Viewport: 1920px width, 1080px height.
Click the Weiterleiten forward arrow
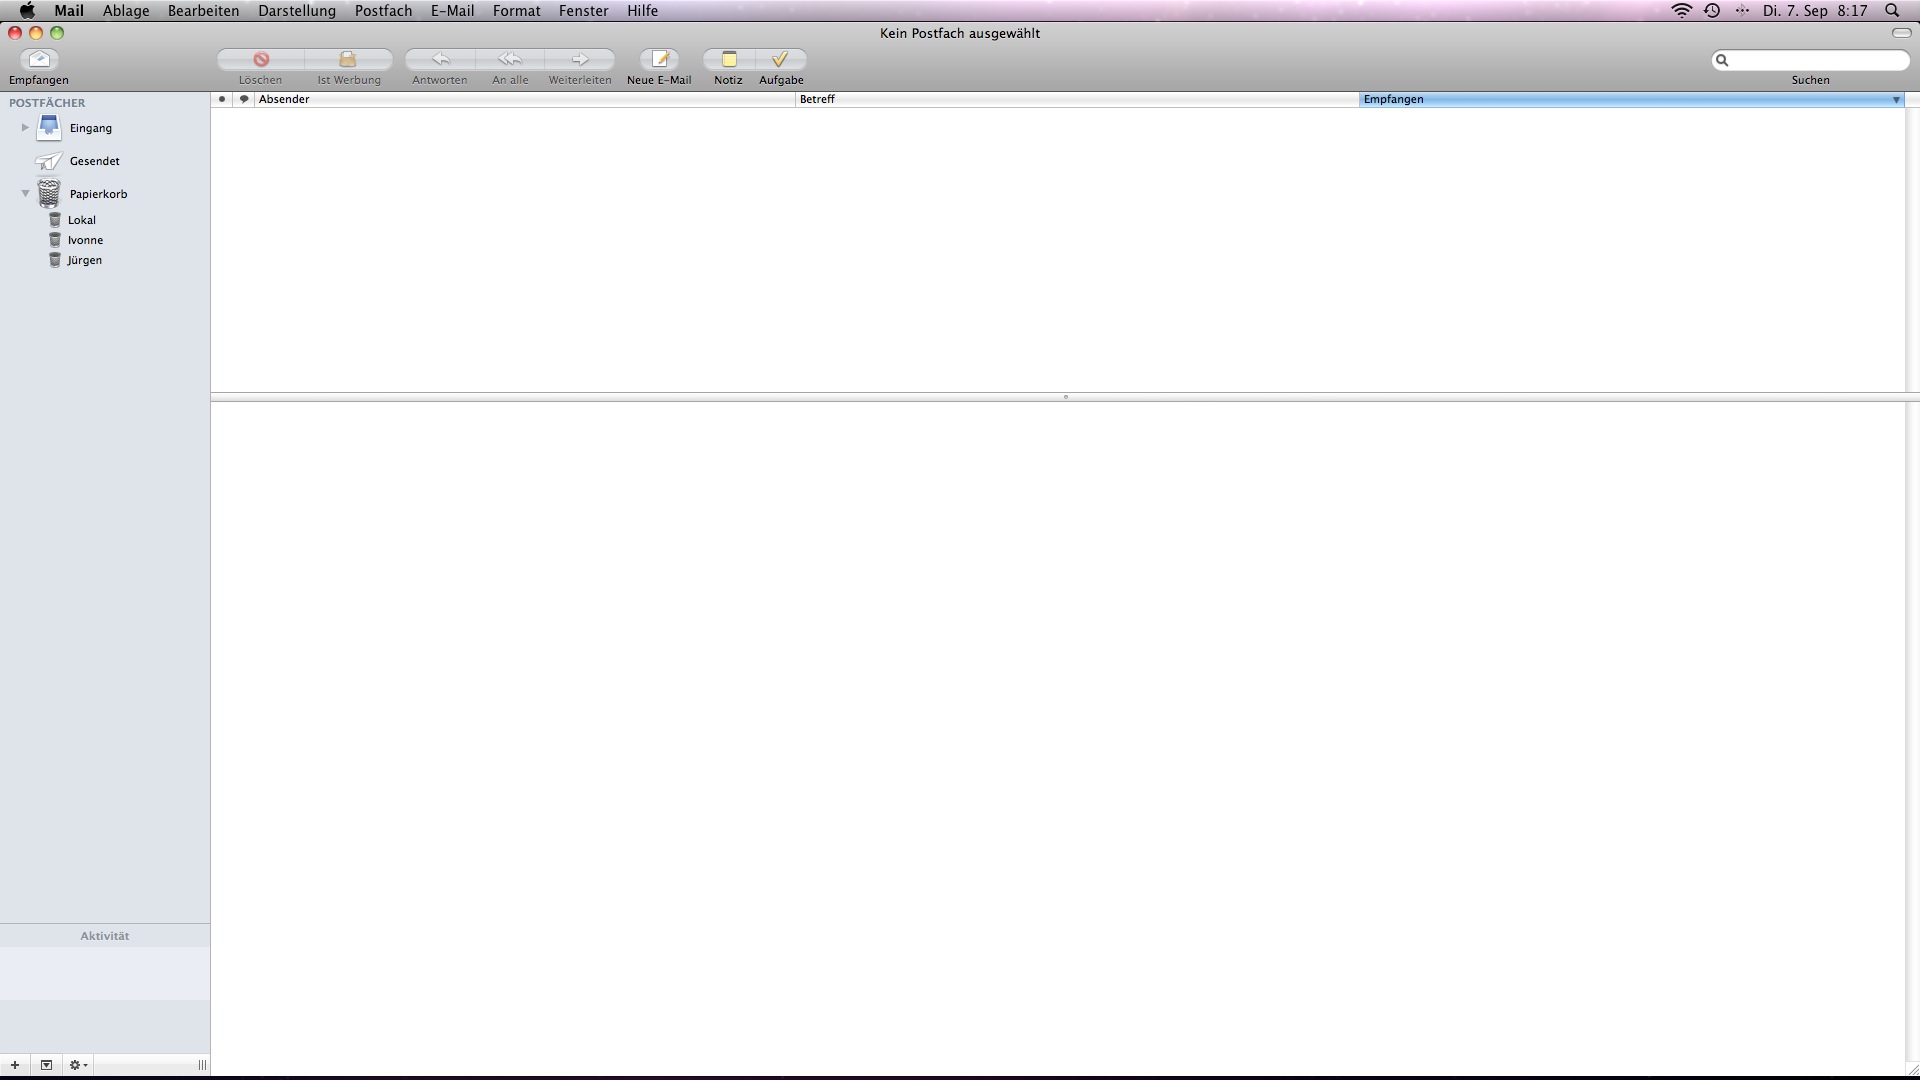click(580, 60)
